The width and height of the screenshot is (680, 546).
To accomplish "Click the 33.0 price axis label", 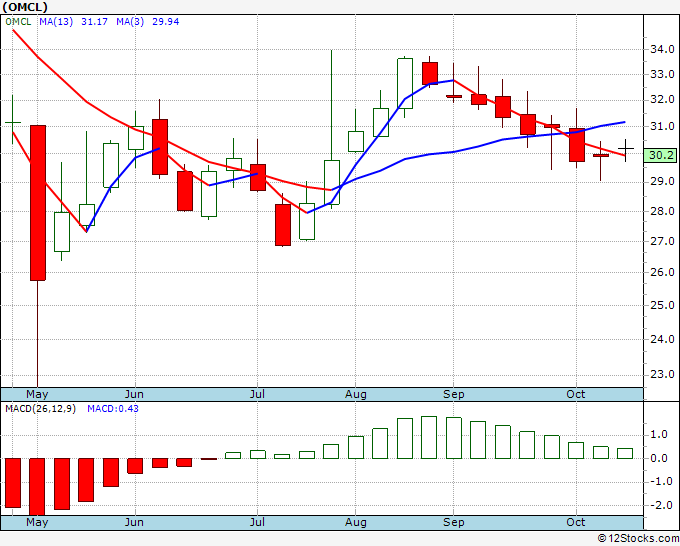I will click(x=662, y=74).
